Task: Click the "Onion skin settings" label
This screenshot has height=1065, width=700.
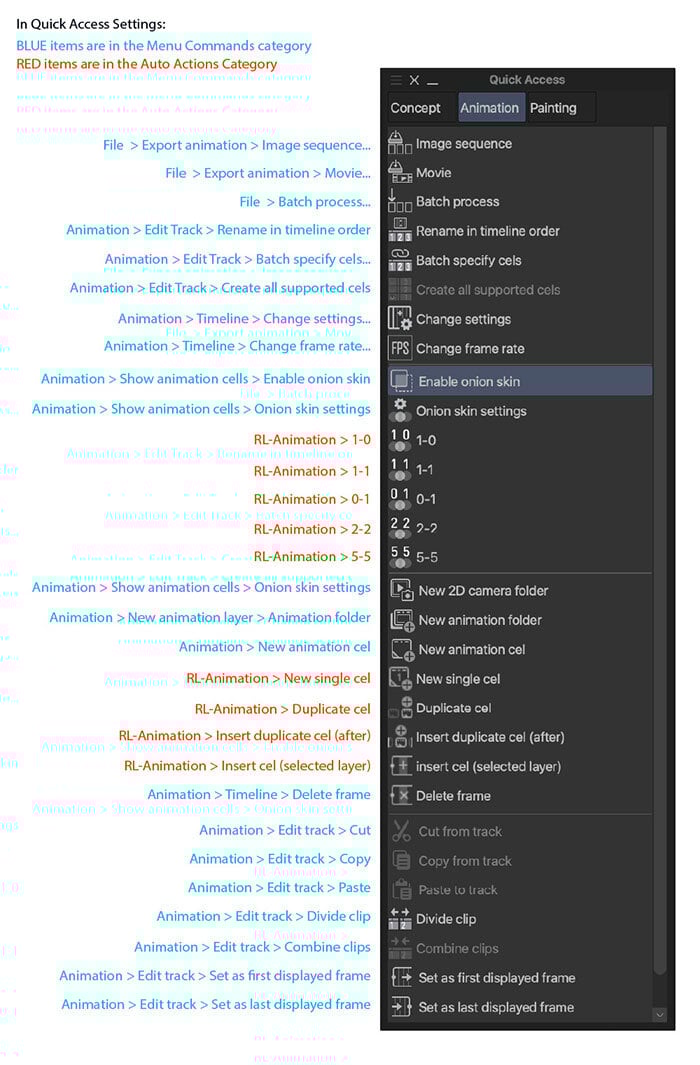Action: [471, 411]
